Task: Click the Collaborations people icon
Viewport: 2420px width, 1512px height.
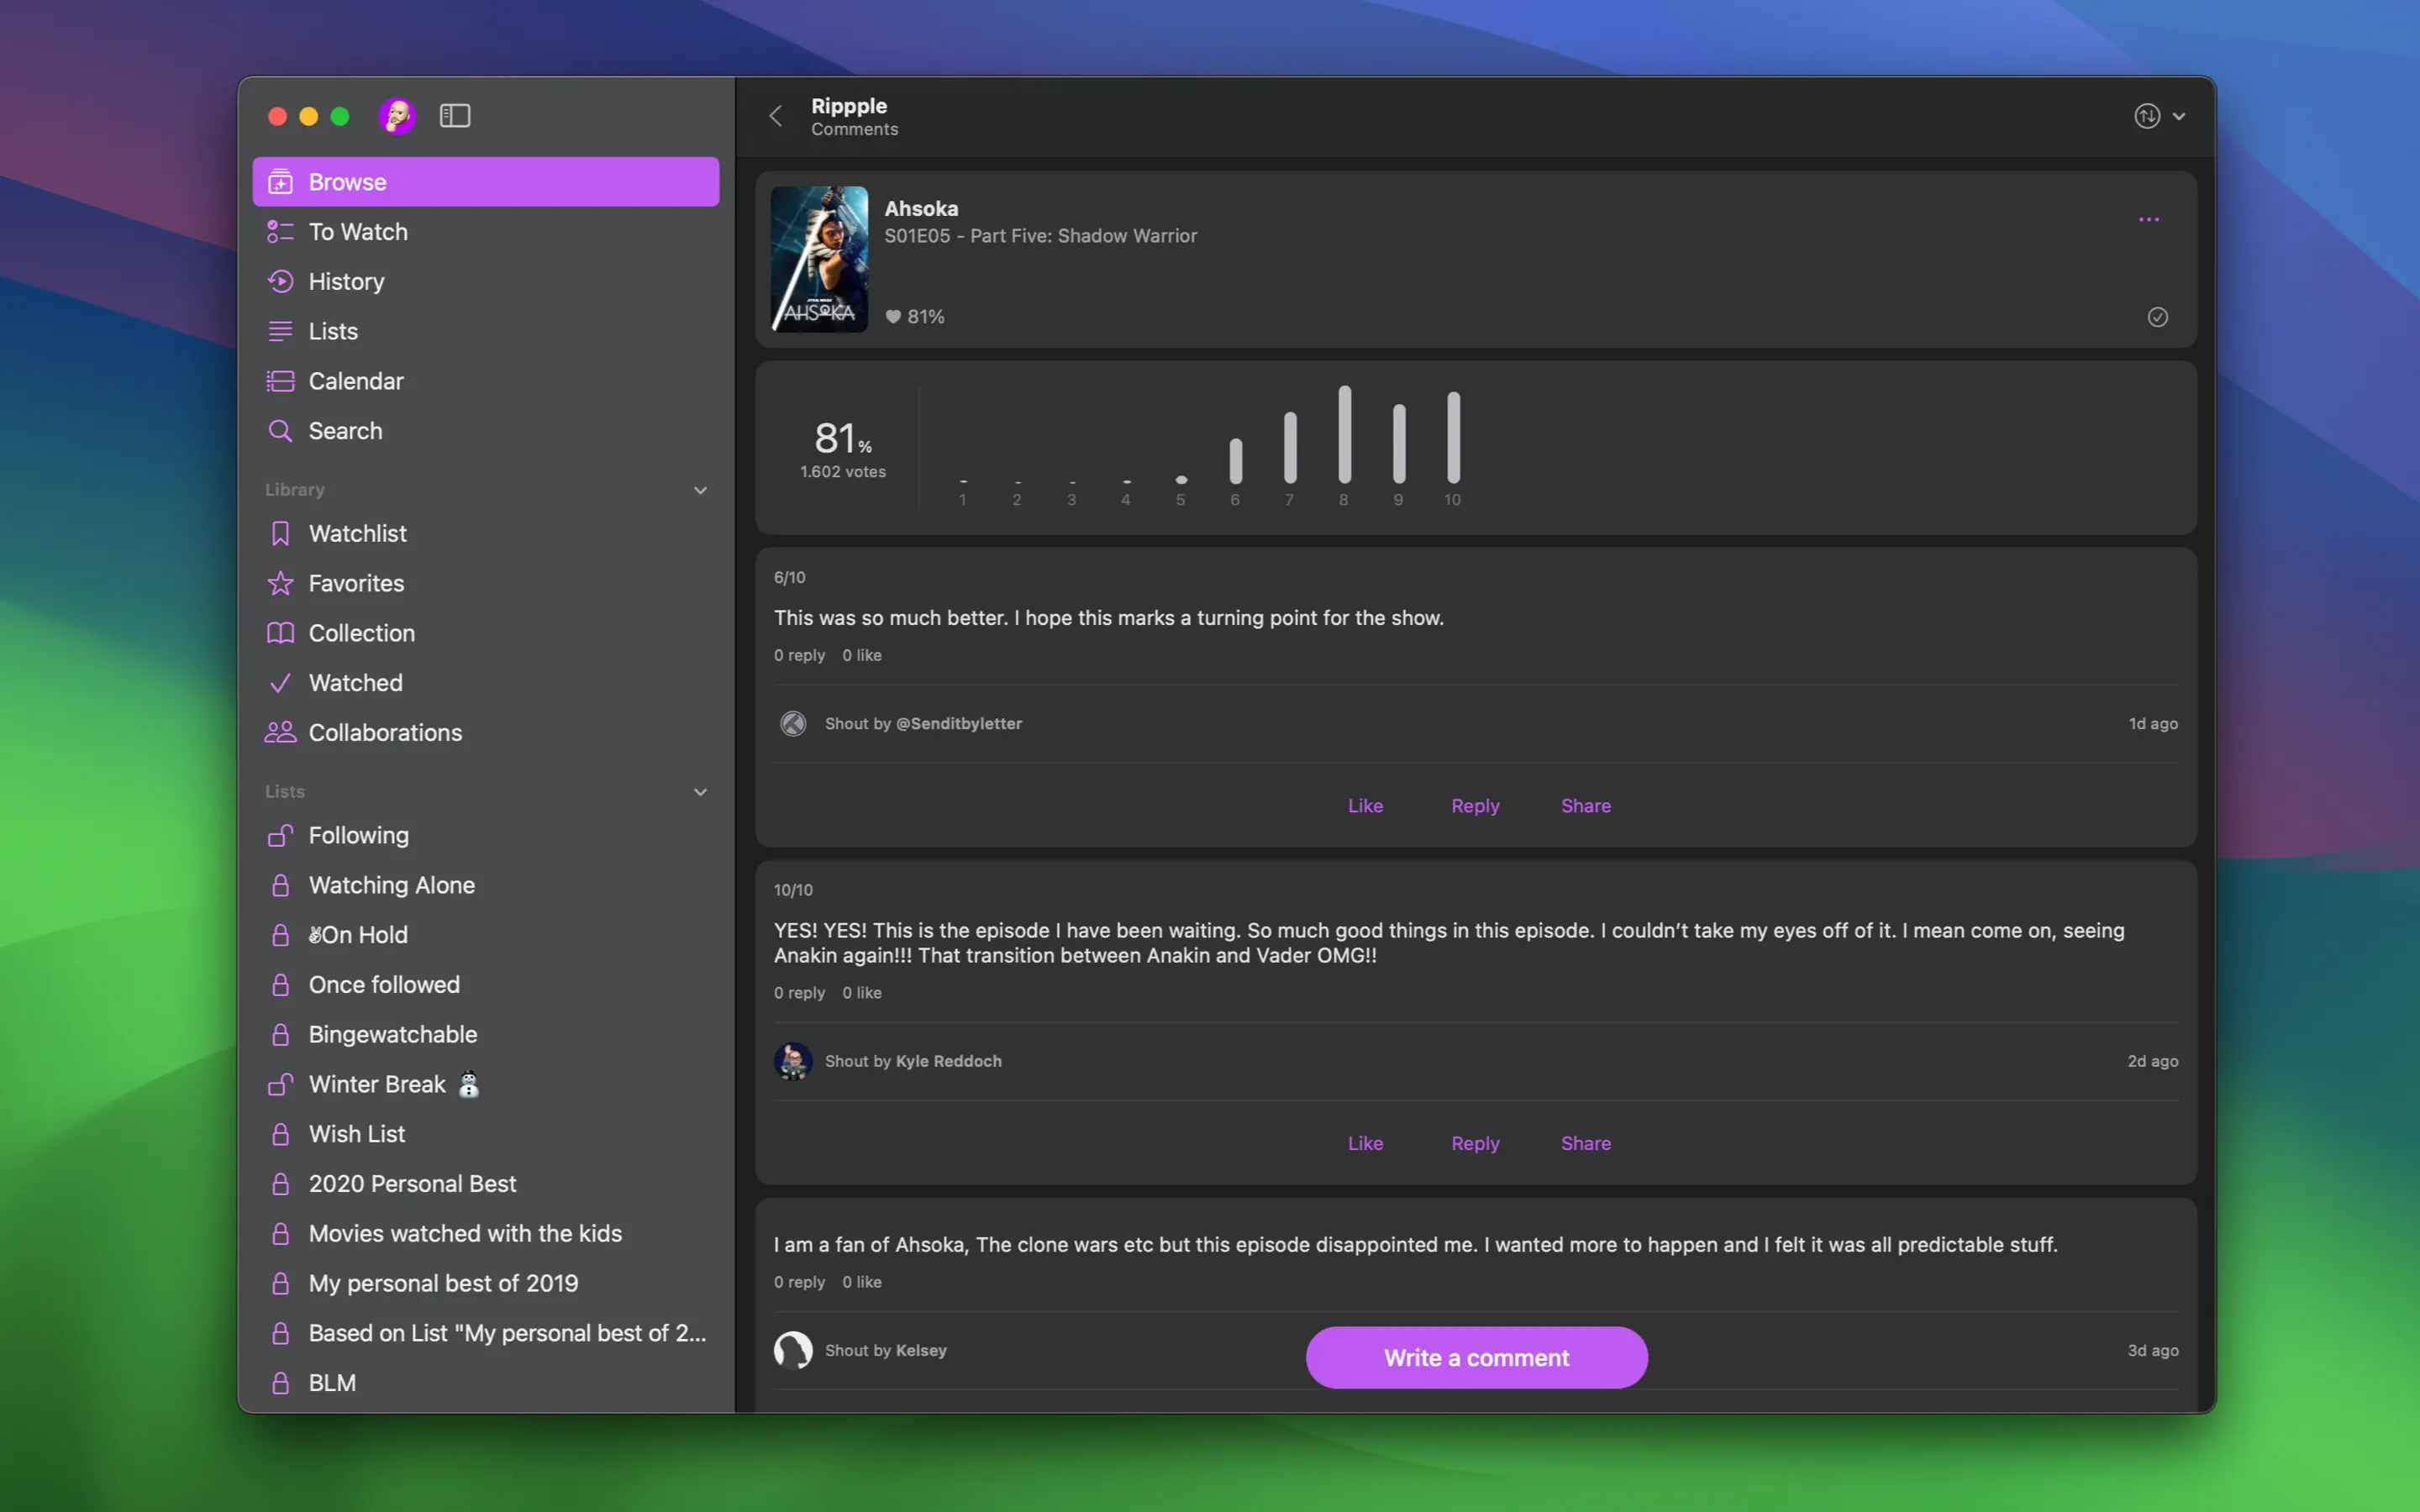Action: (280, 732)
